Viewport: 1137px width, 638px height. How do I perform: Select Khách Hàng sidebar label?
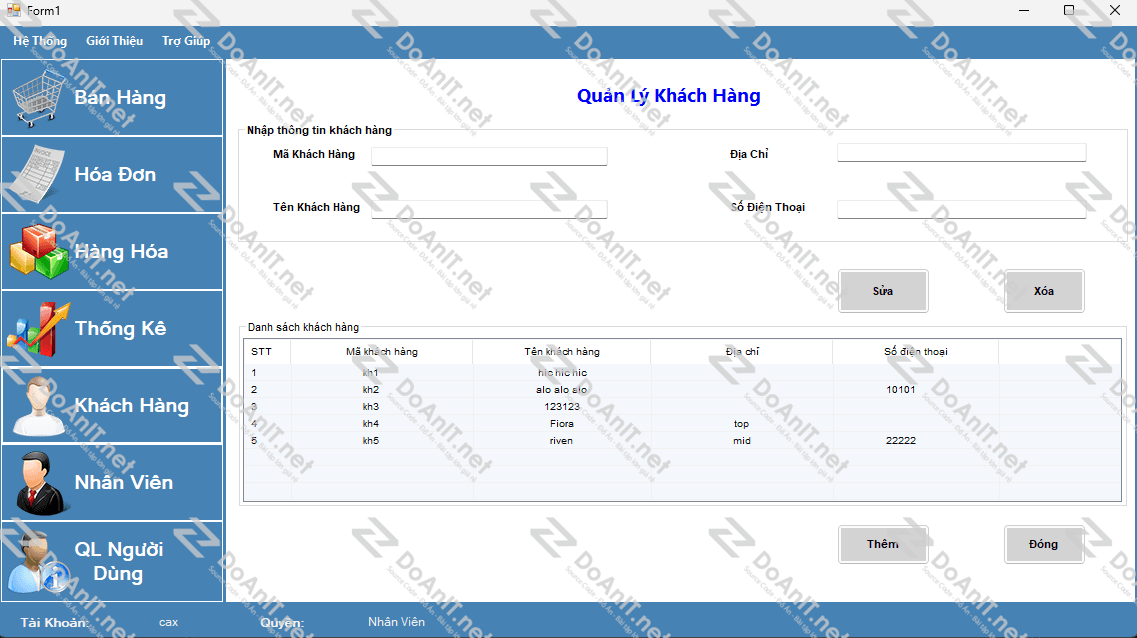[131, 405]
